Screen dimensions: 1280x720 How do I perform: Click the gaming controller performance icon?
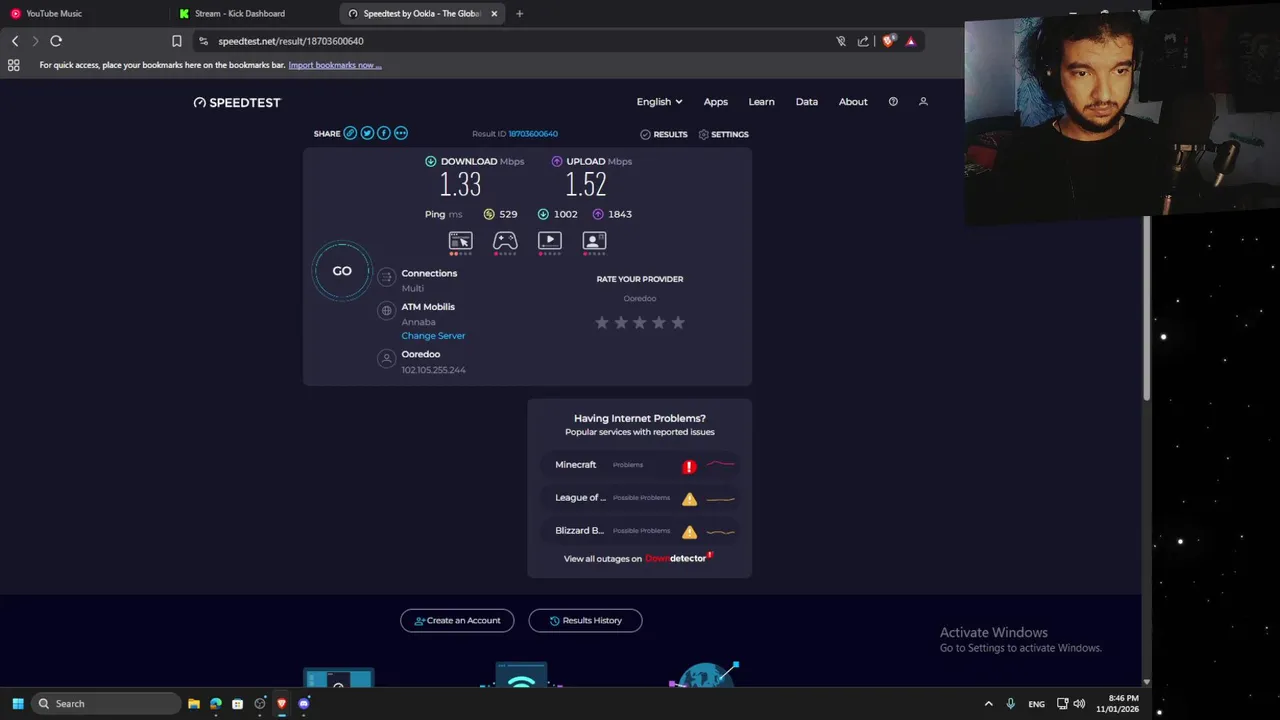[505, 241]
